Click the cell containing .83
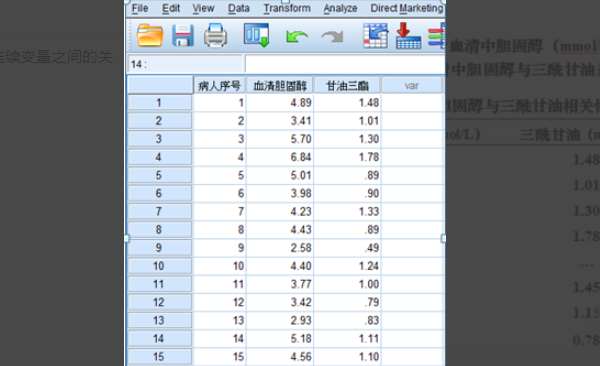 pyautogui.click(x=347, y=320)
